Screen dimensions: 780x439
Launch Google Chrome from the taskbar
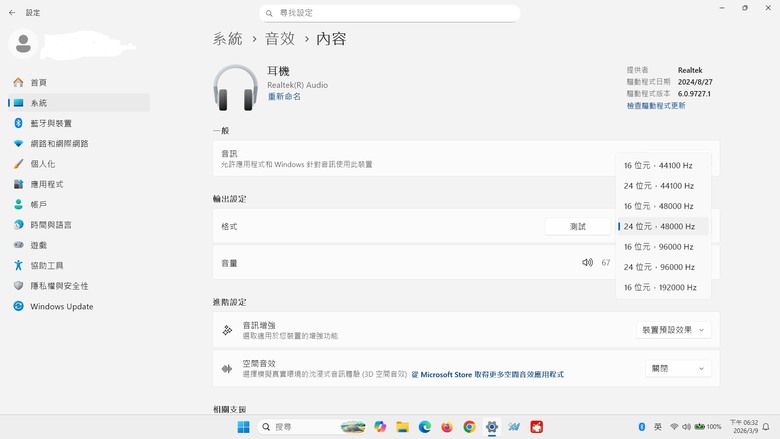tap(469, 427)
